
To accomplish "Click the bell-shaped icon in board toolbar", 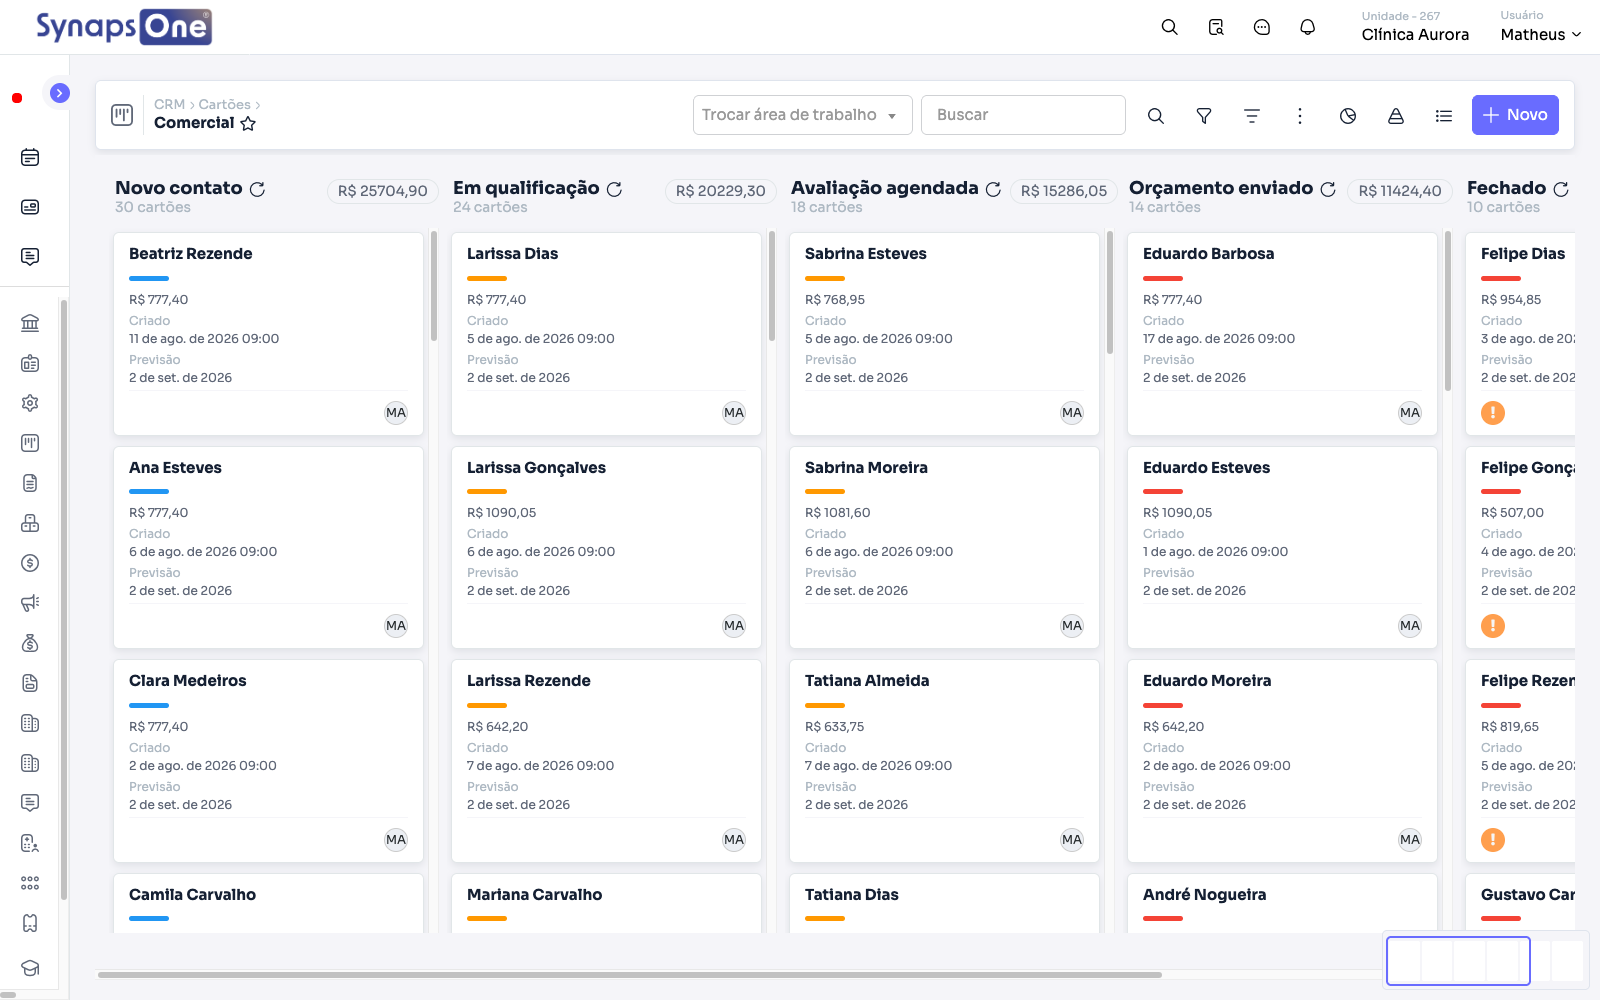I will pyautogui.click(x=1396, y=116).
